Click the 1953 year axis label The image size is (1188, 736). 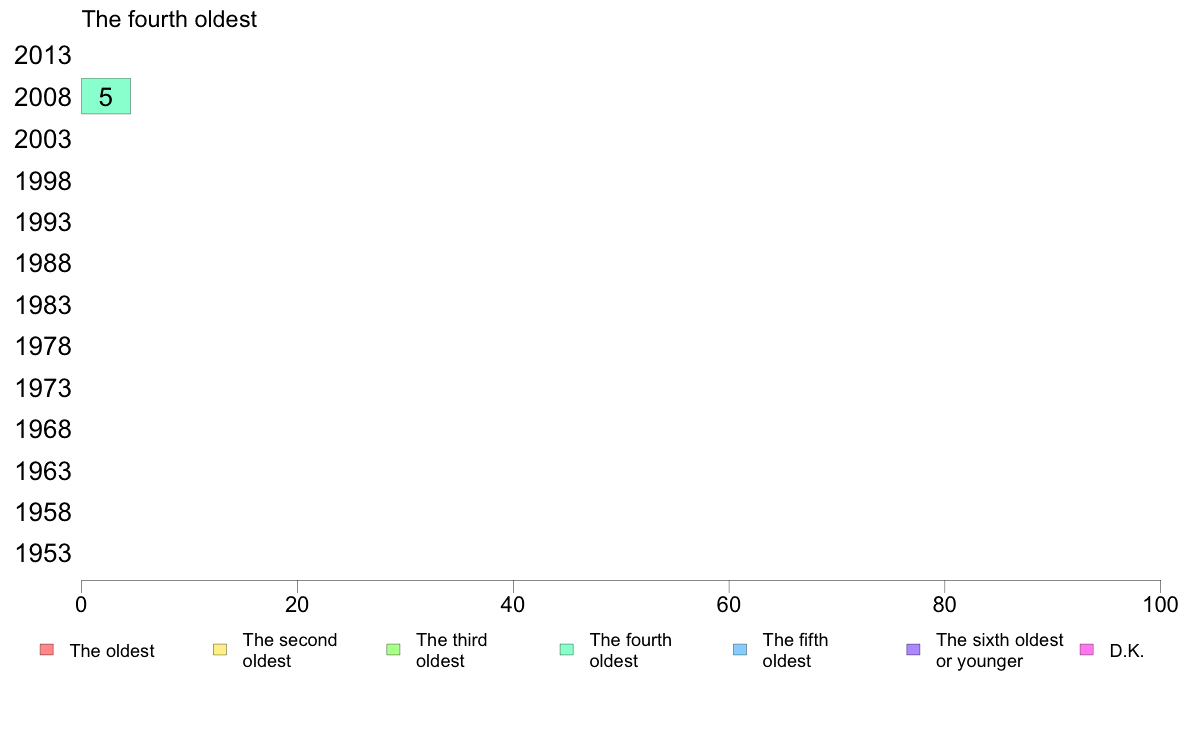43,554
